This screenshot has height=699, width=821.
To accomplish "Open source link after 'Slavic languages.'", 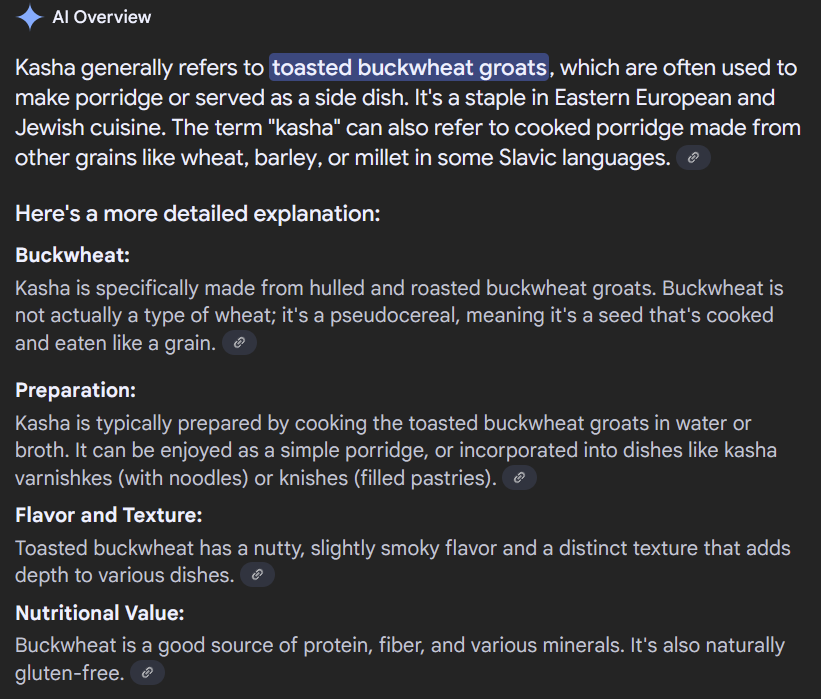I will coord(693,158).
